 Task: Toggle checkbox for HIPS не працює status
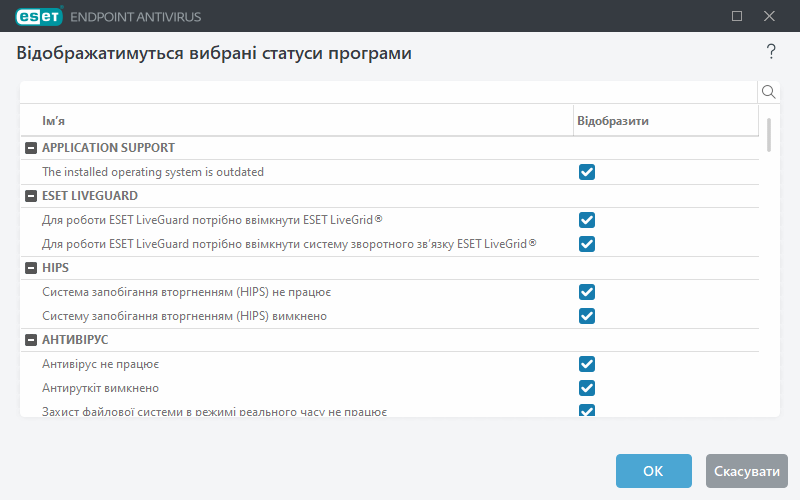coord(587,292)
